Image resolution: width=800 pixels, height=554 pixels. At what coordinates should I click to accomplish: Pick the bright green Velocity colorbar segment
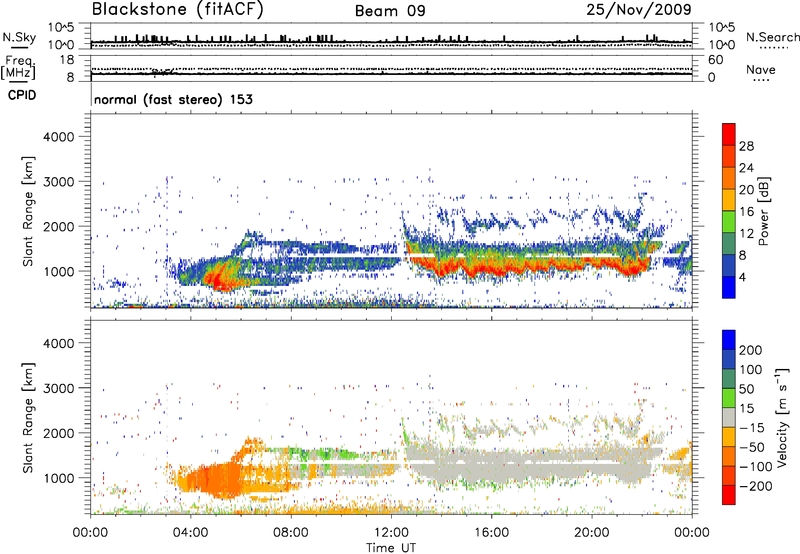(729, 398)
